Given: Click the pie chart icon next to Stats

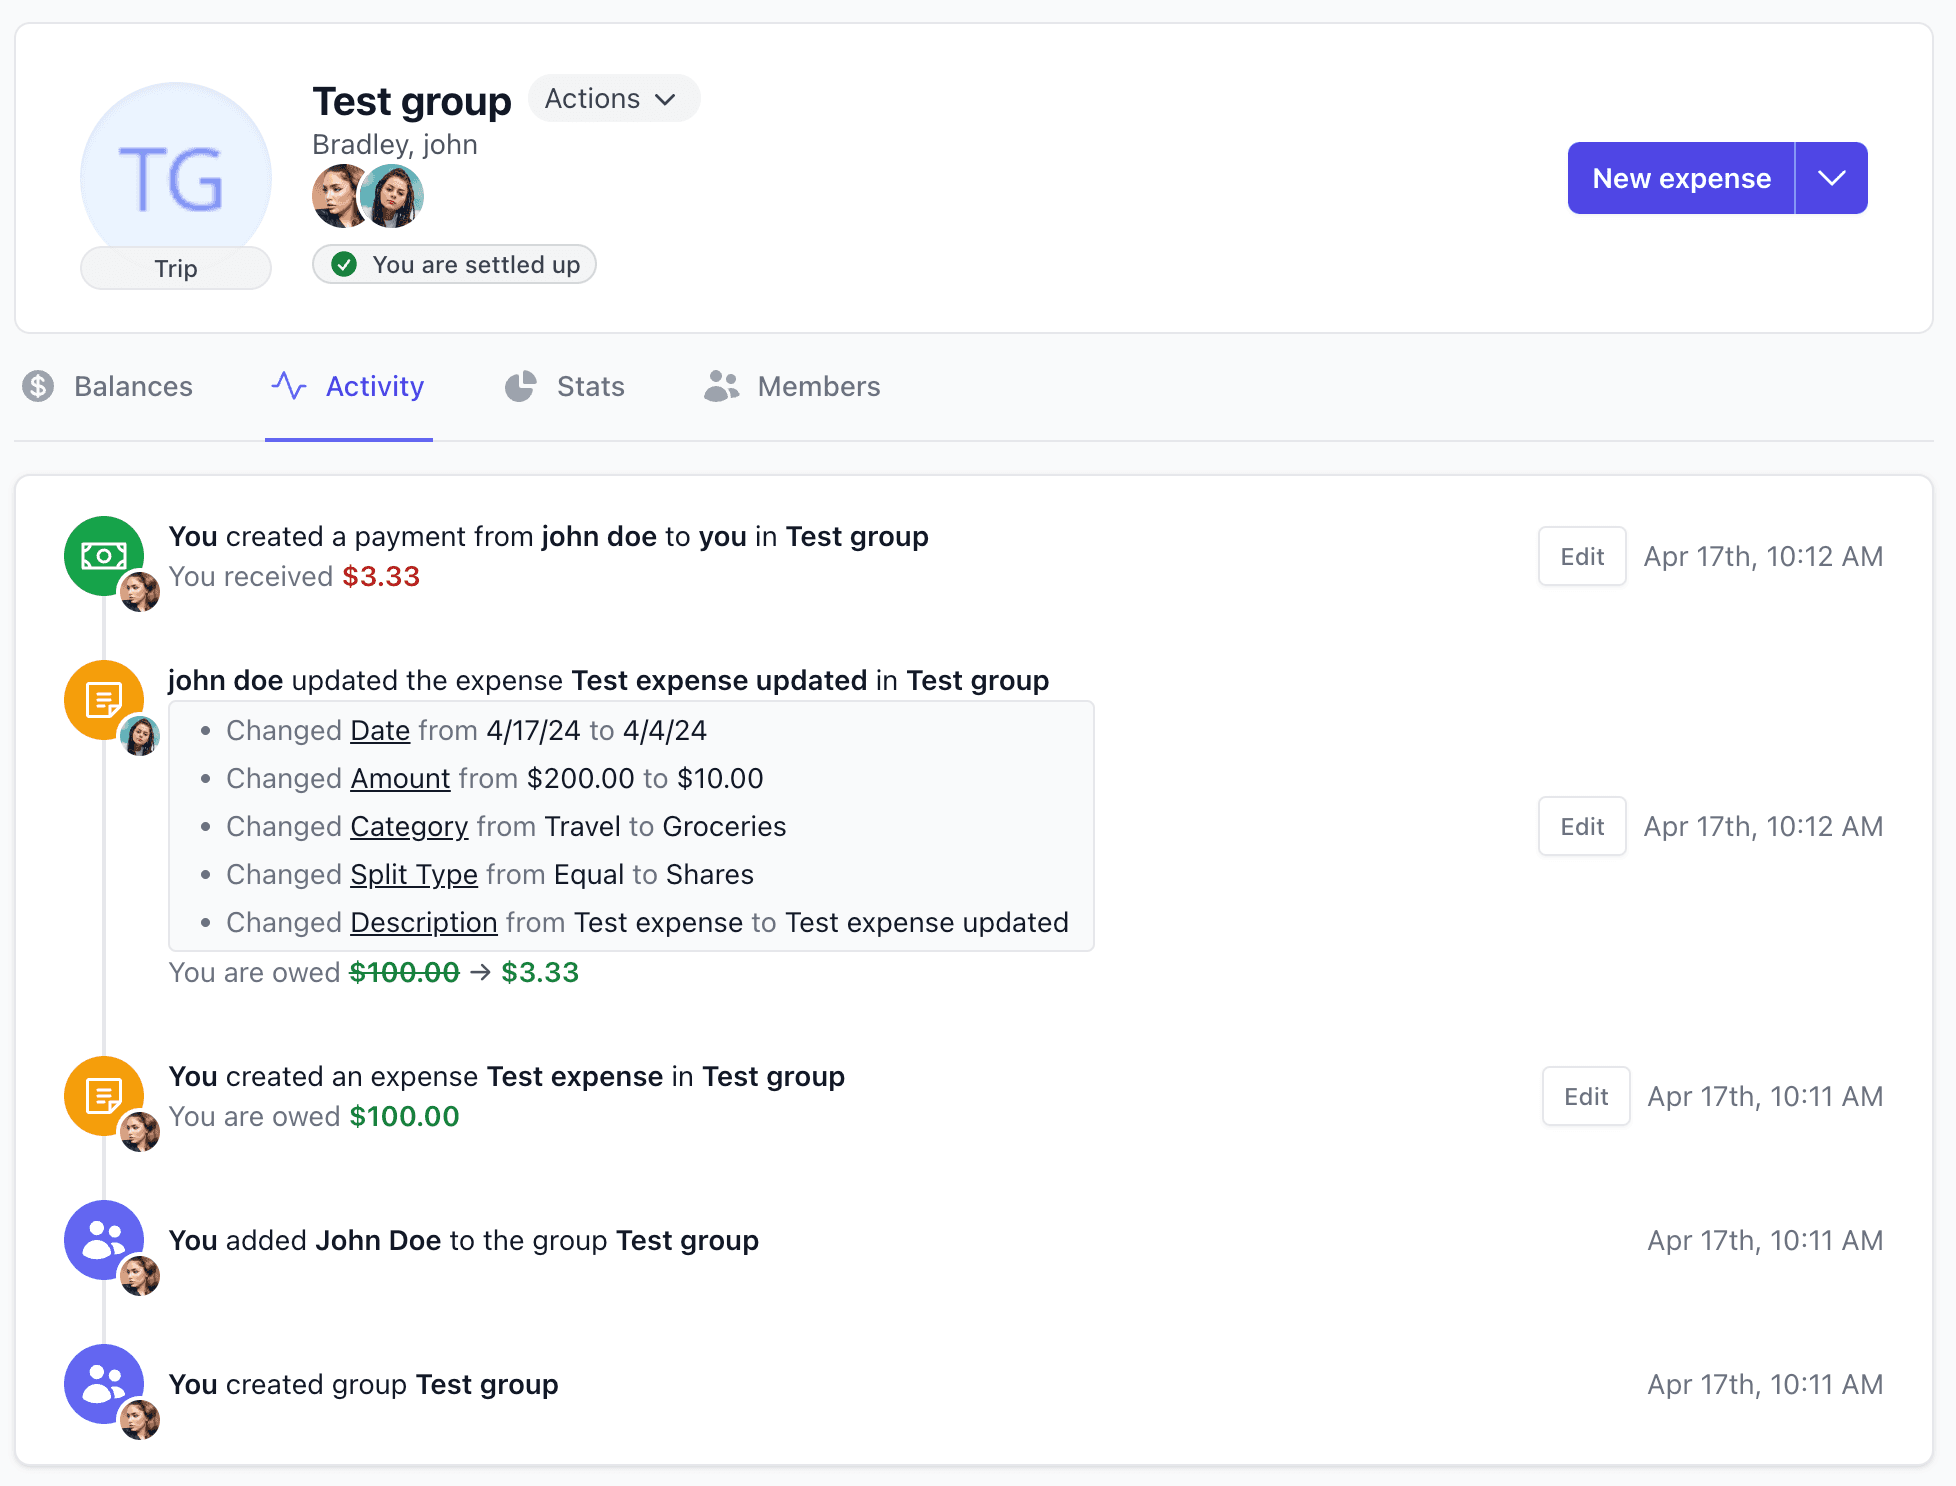Looking at the screenshot, I should tap(521, 386).
